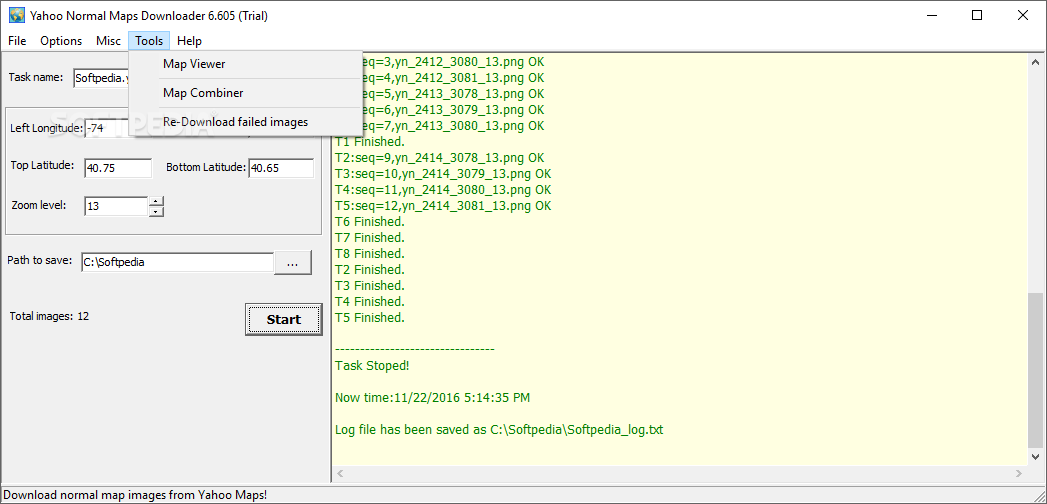Click the 'T8 Finished.' log line
Screen dimensions: 1047x504
pos(370,254)
